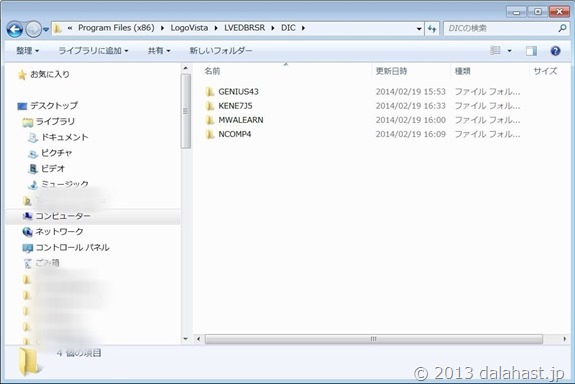Click horizontal scrollbar left arrow

[198, 339]
